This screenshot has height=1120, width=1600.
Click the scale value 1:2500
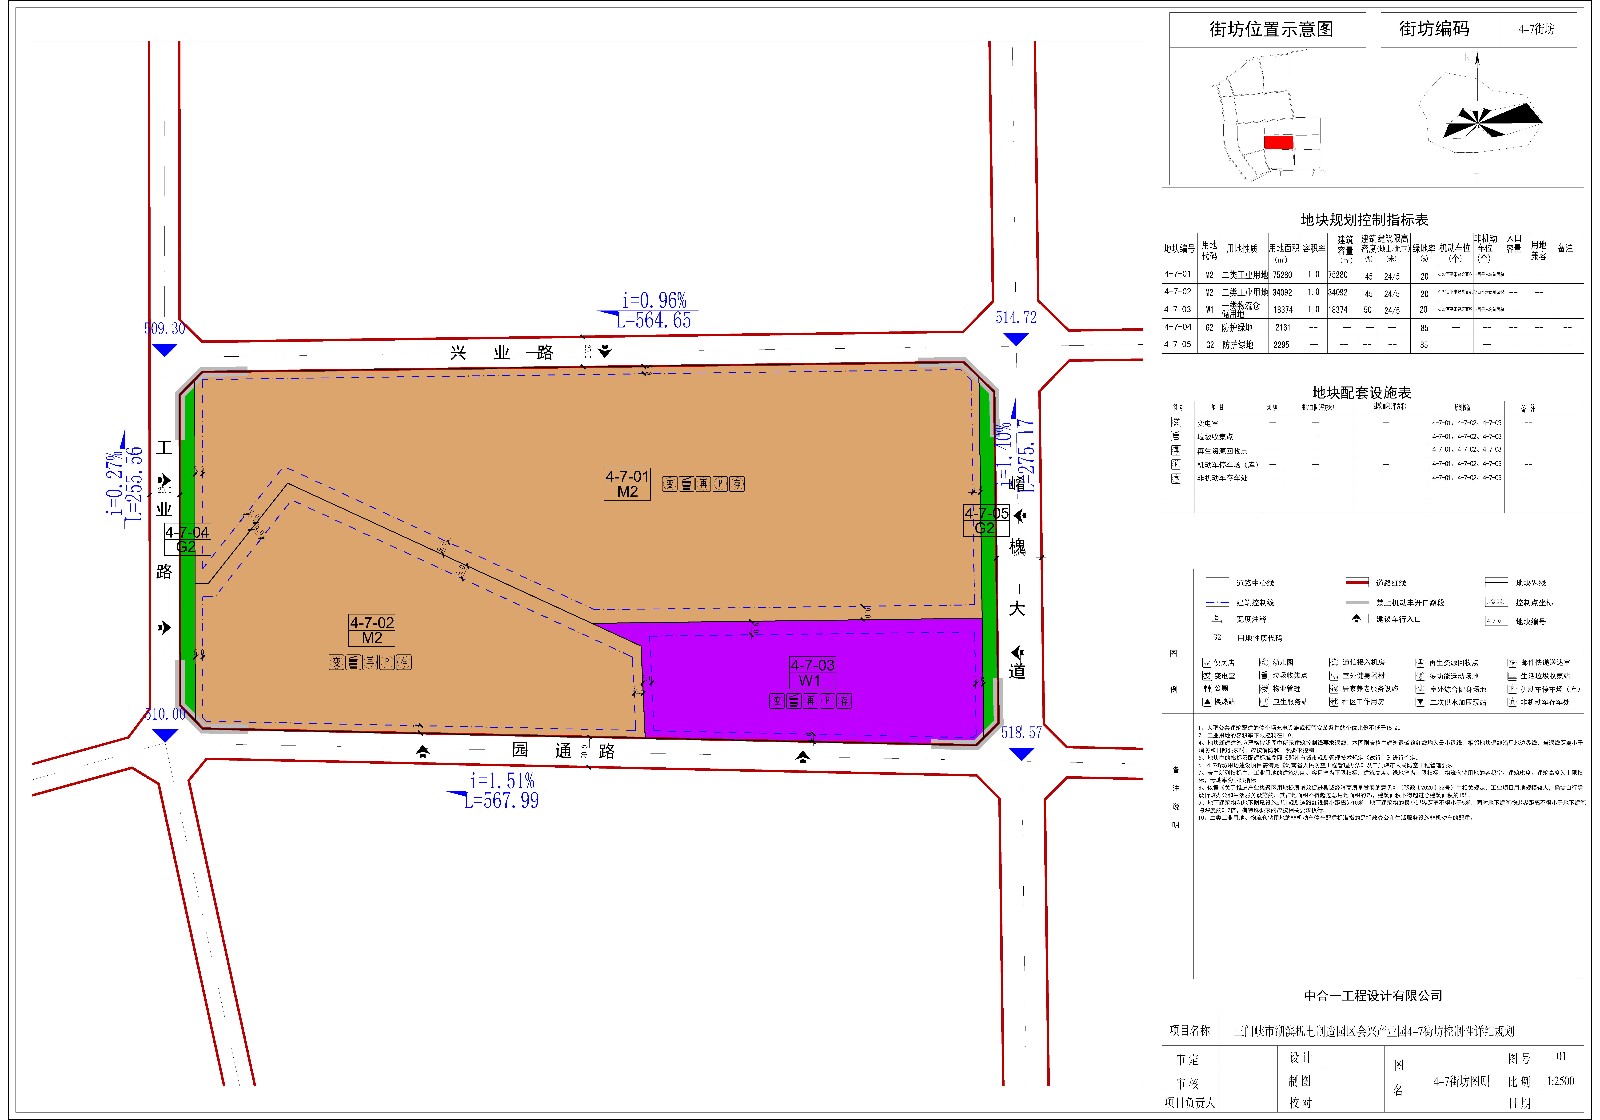click(x=1560, y=1081)
